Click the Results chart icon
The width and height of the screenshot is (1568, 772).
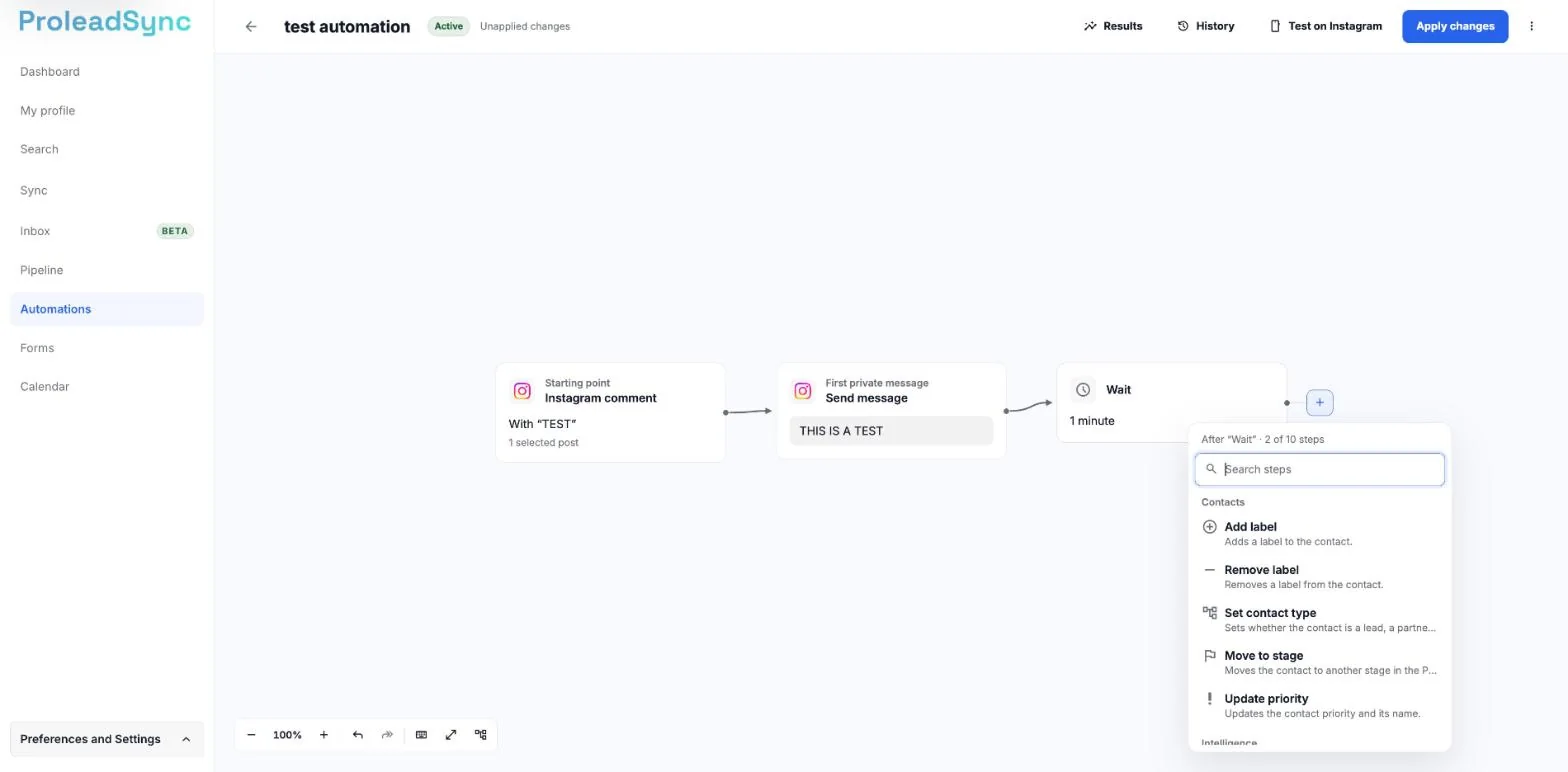1090,26
